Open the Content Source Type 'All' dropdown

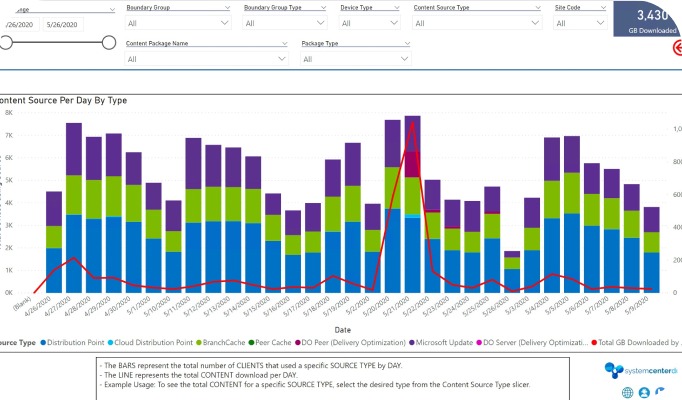[477, 23]
